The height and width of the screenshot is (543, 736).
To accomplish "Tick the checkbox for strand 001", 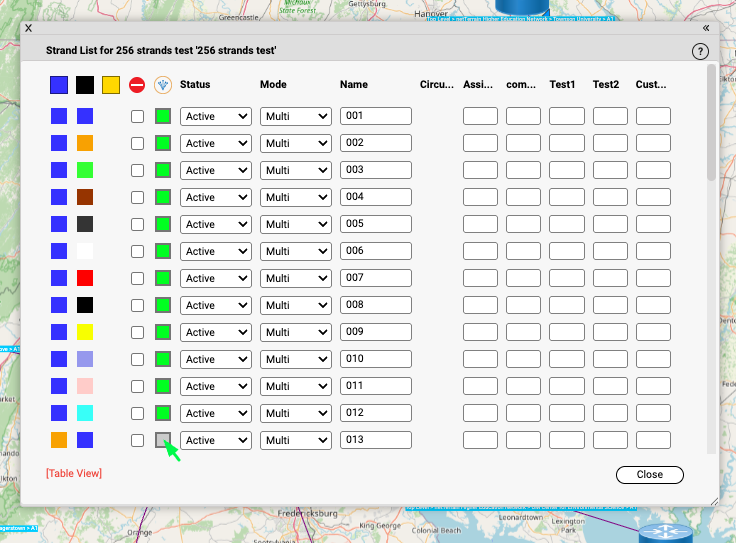I will [x=138, y=117].
